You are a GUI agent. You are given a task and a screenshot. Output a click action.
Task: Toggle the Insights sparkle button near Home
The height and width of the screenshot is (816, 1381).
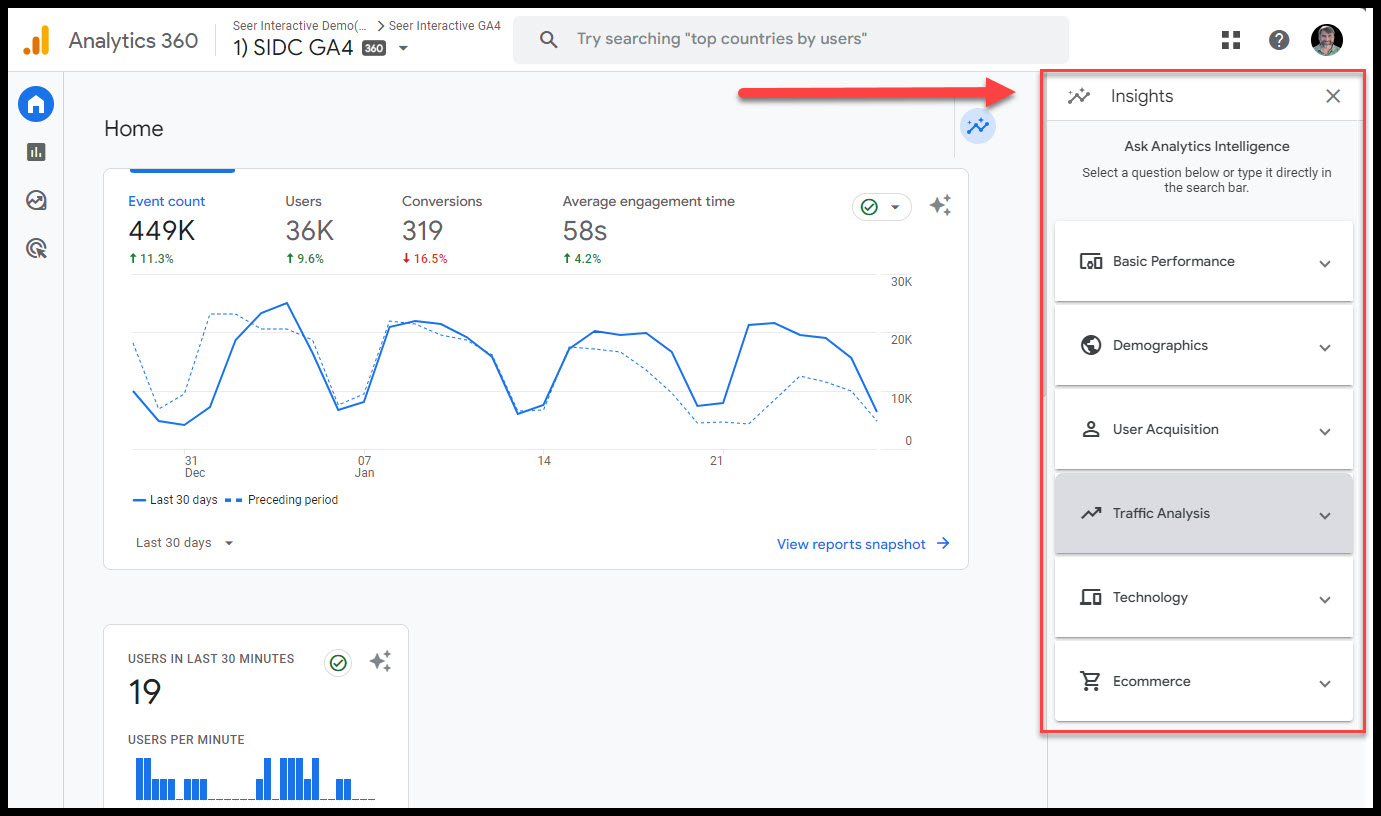977,127
